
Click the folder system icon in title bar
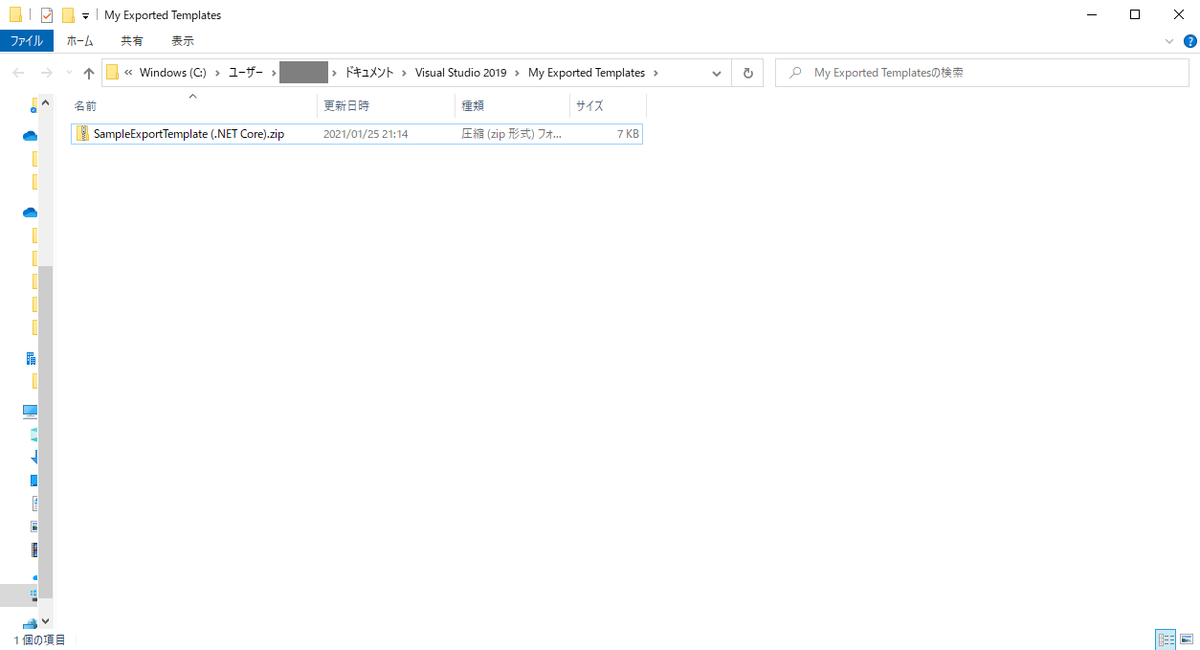pyautogui.click(x=15, y=15)
